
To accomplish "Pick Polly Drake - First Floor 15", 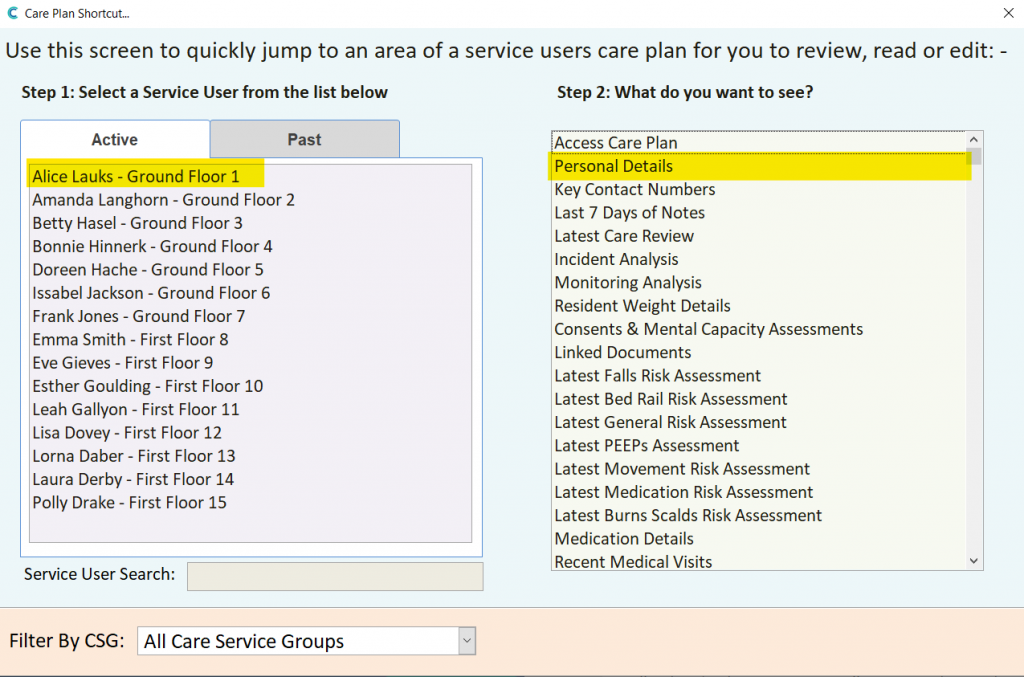I will 129,502.
